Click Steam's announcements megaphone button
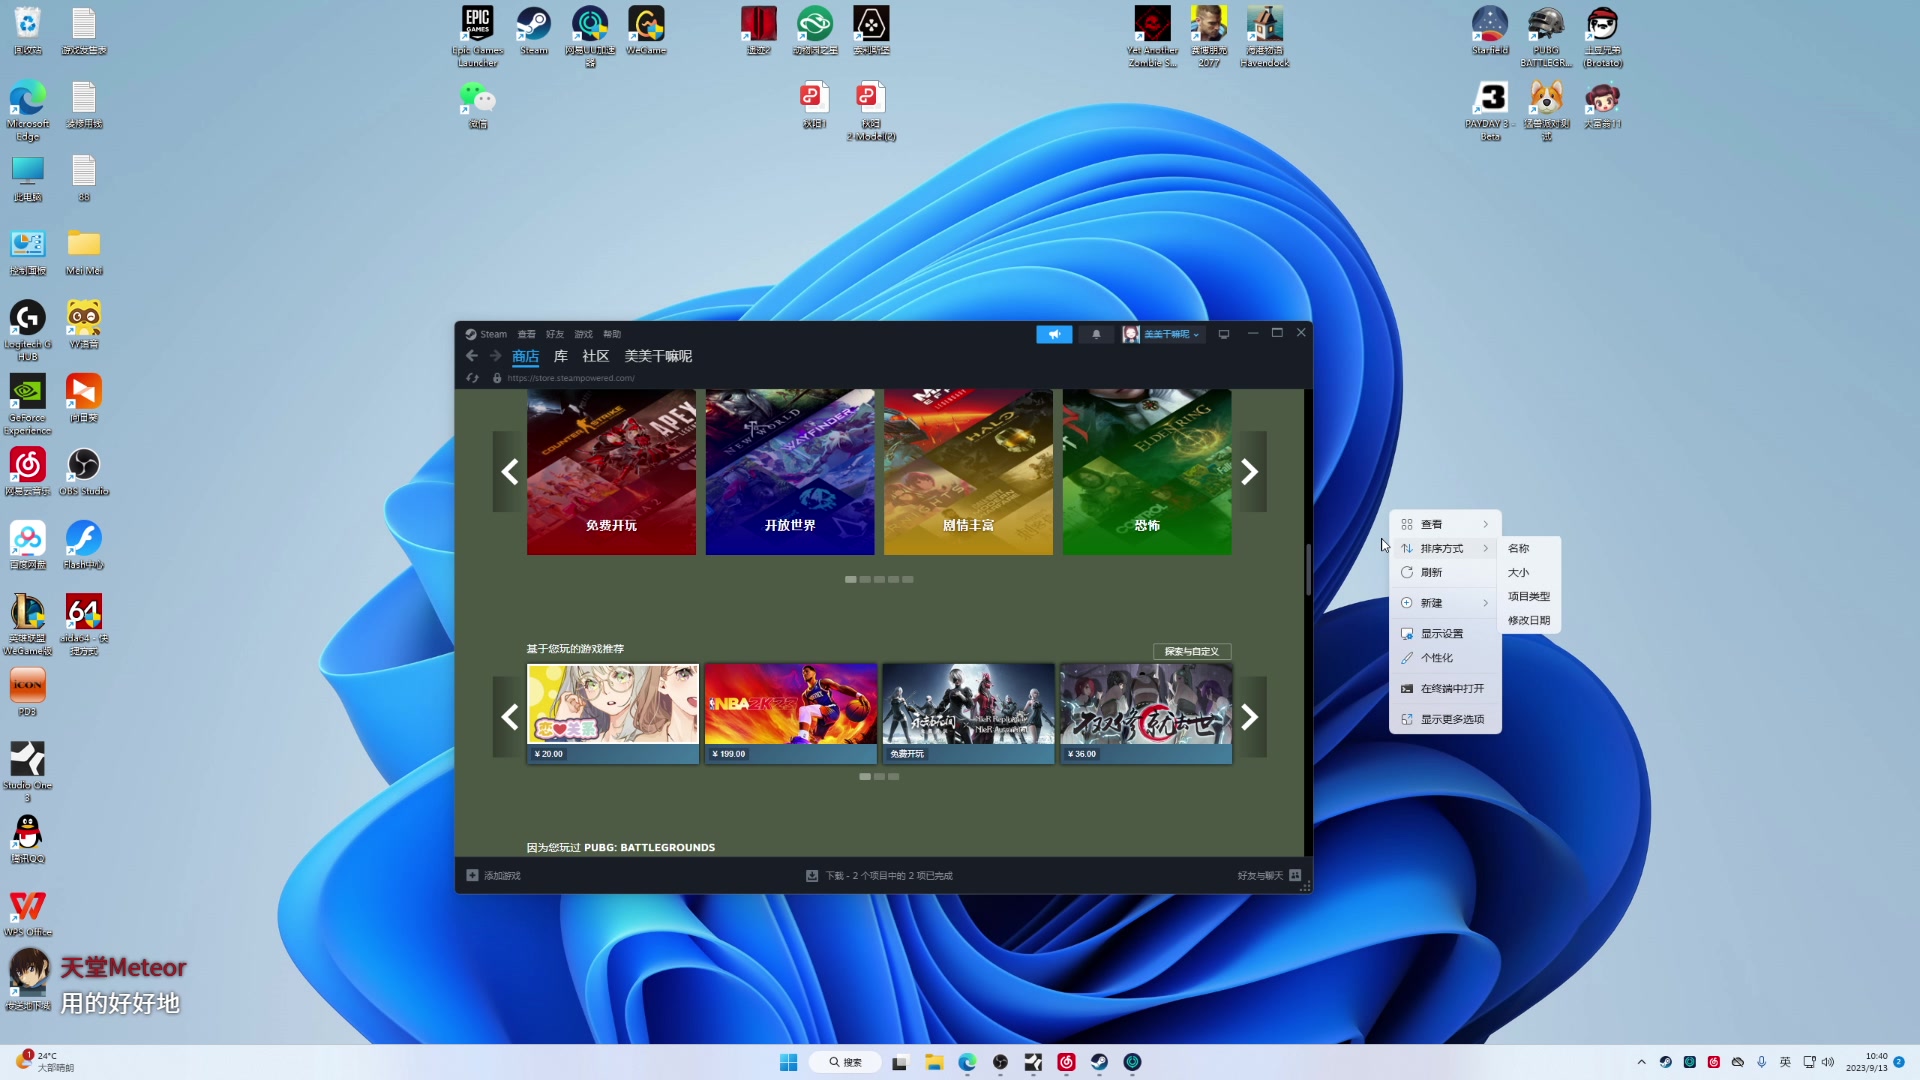The image size is (1920, 1080). click(1054, 334)
